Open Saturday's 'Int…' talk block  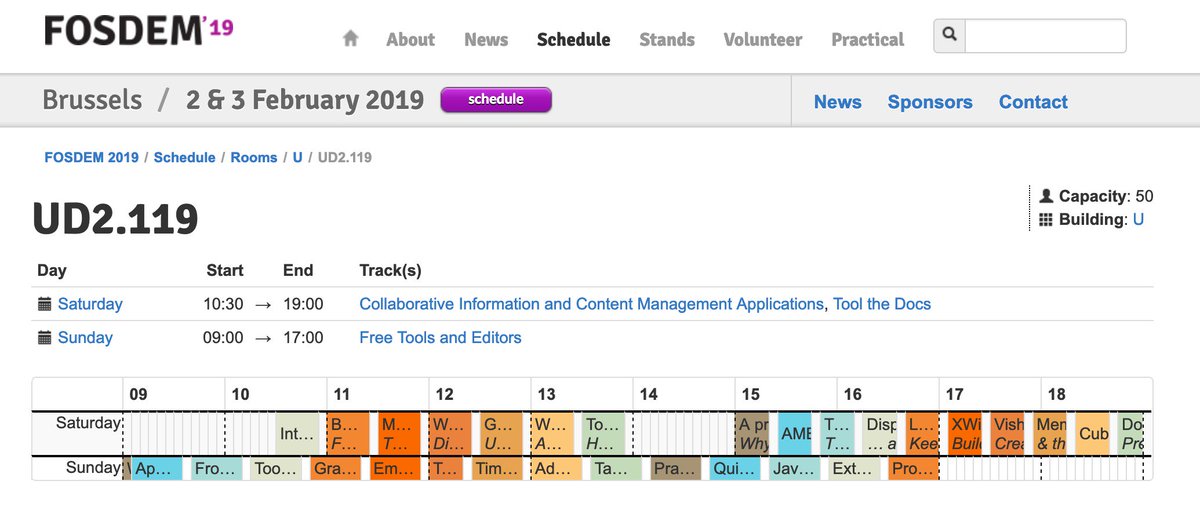click(x=297, y=434)
